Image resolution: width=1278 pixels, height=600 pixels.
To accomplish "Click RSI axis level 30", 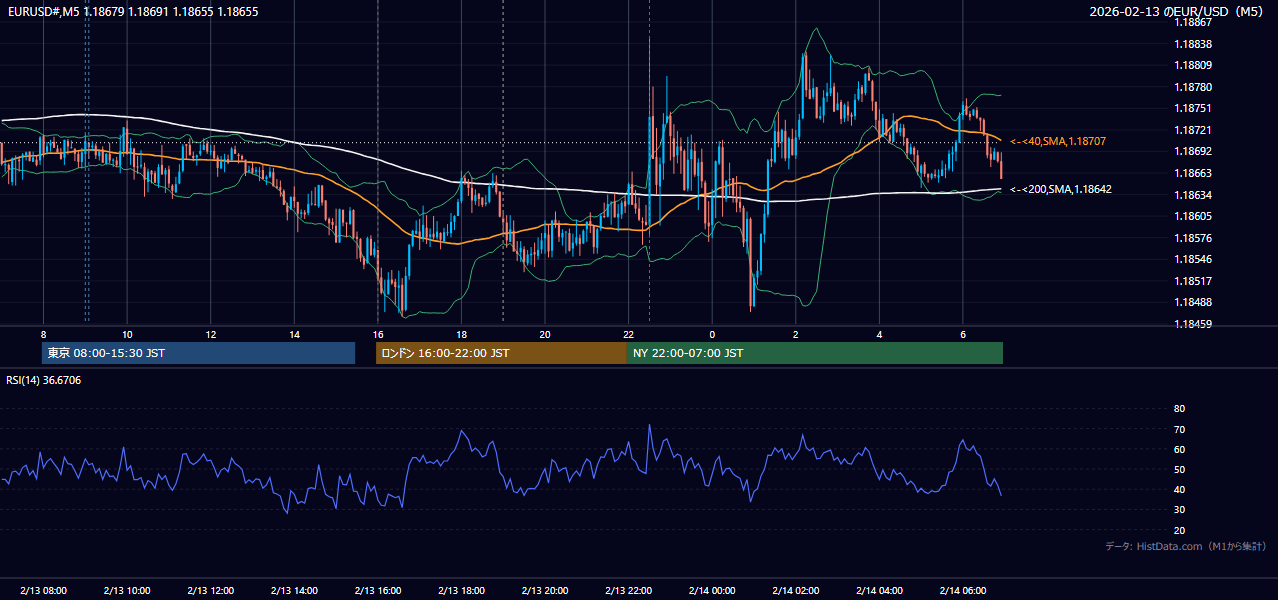I will click(x=1179, y=510).
